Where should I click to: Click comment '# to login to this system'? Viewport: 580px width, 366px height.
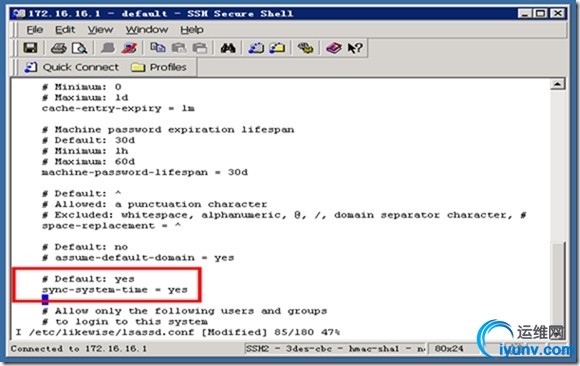pos(125,322)
